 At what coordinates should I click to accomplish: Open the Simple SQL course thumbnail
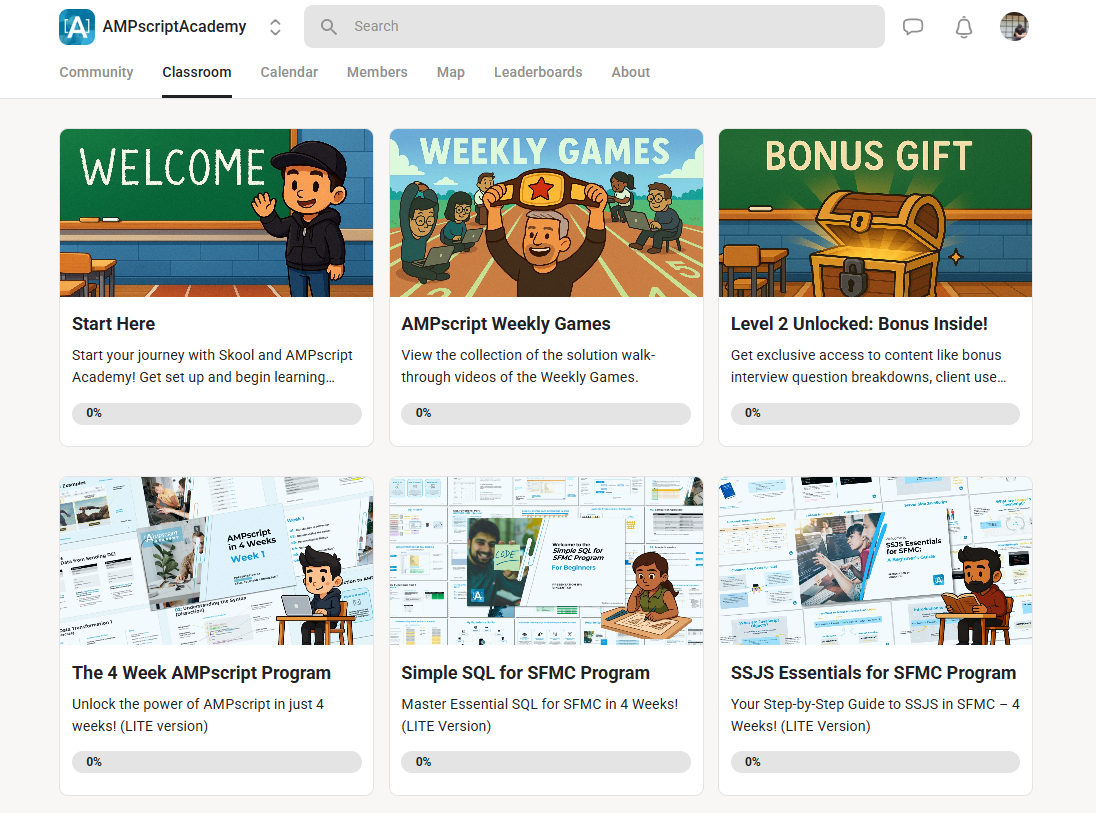tap(547, 561)
